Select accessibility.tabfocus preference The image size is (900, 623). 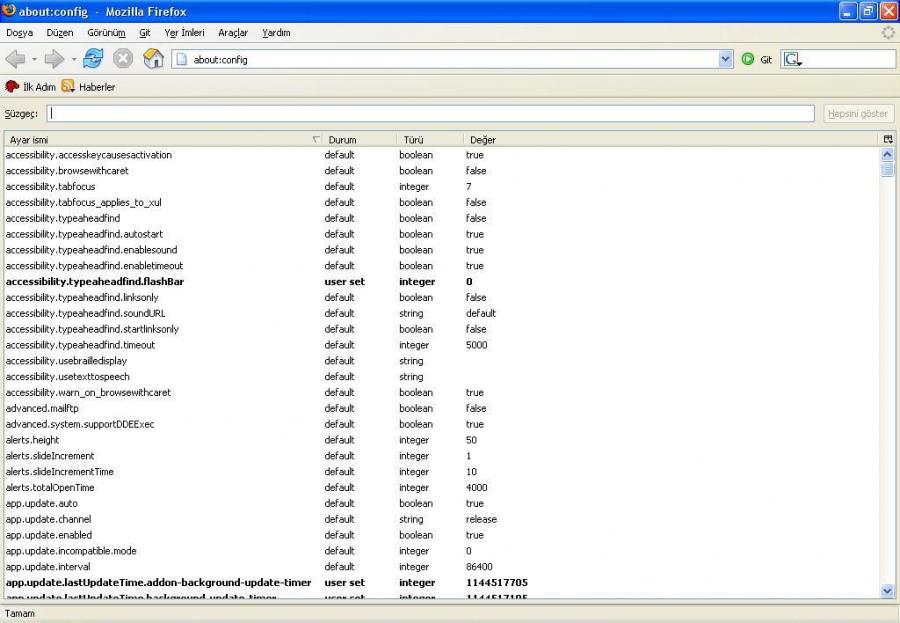click(x=442, y=187)
